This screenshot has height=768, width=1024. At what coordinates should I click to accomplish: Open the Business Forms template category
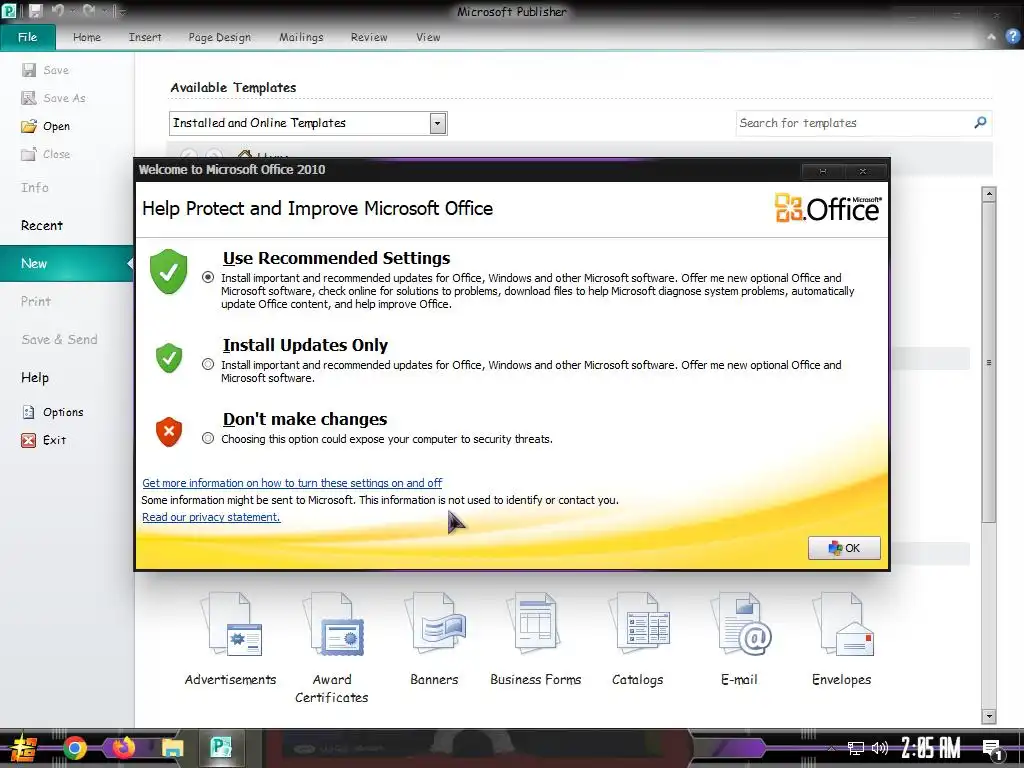click(536, 639)
